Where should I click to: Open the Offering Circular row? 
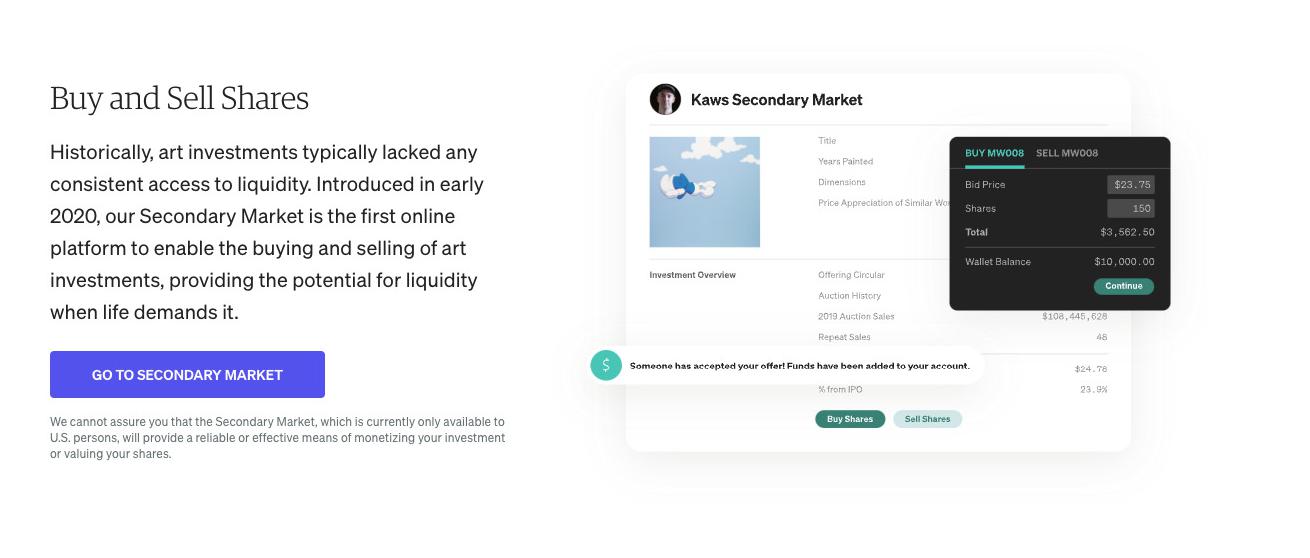tap(851, 275)
